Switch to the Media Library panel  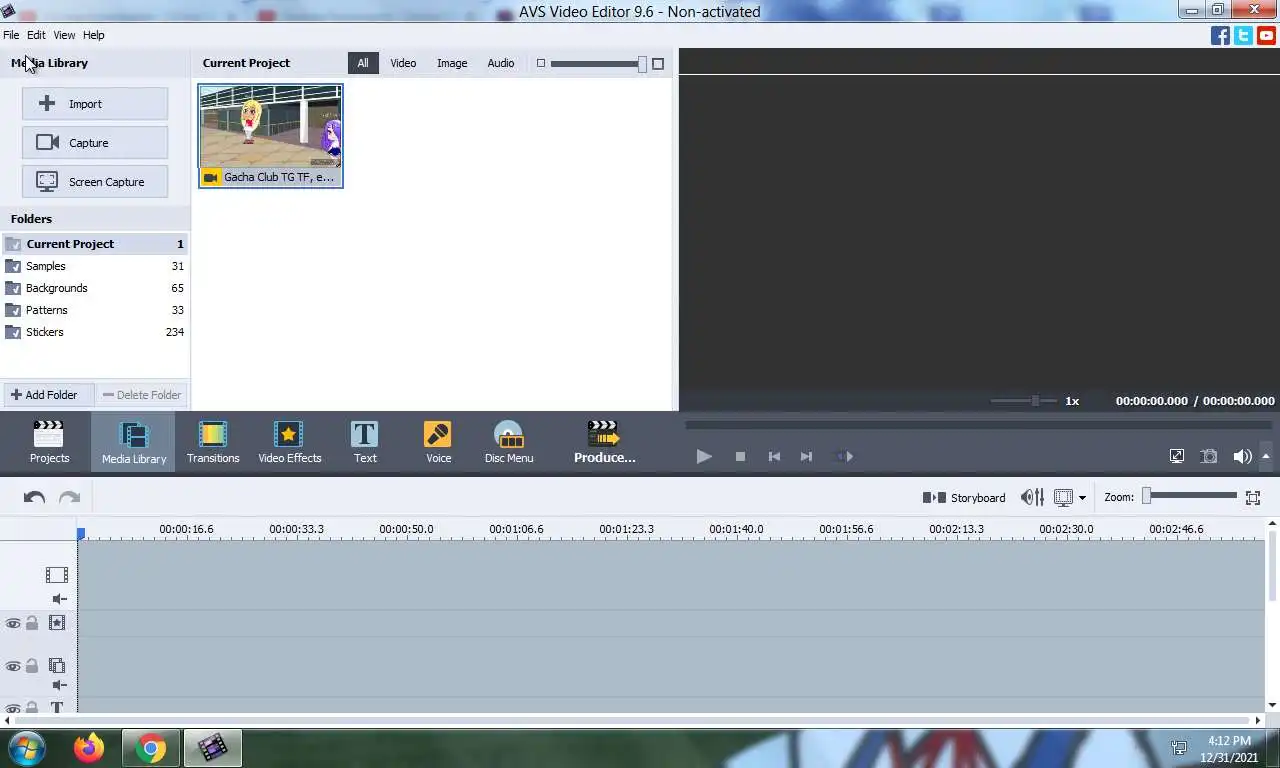click(133, 442)
